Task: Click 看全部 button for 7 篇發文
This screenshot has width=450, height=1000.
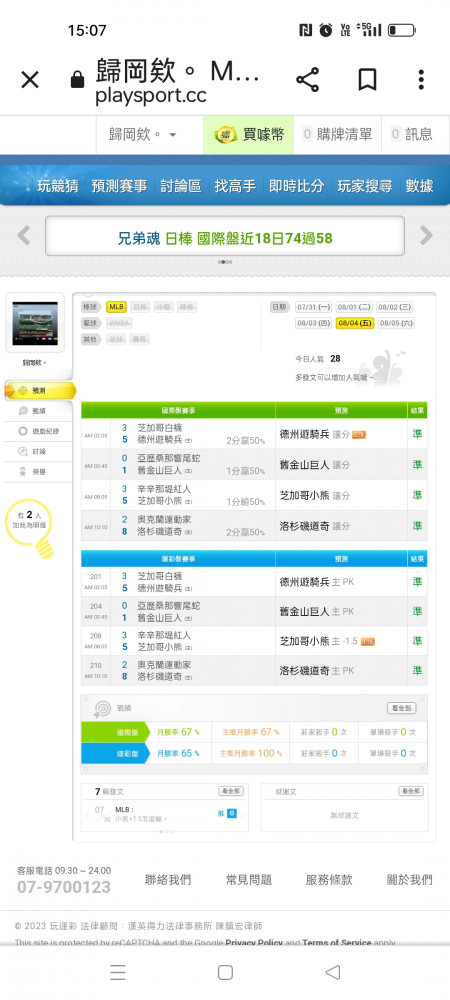Action: point(231,791)
